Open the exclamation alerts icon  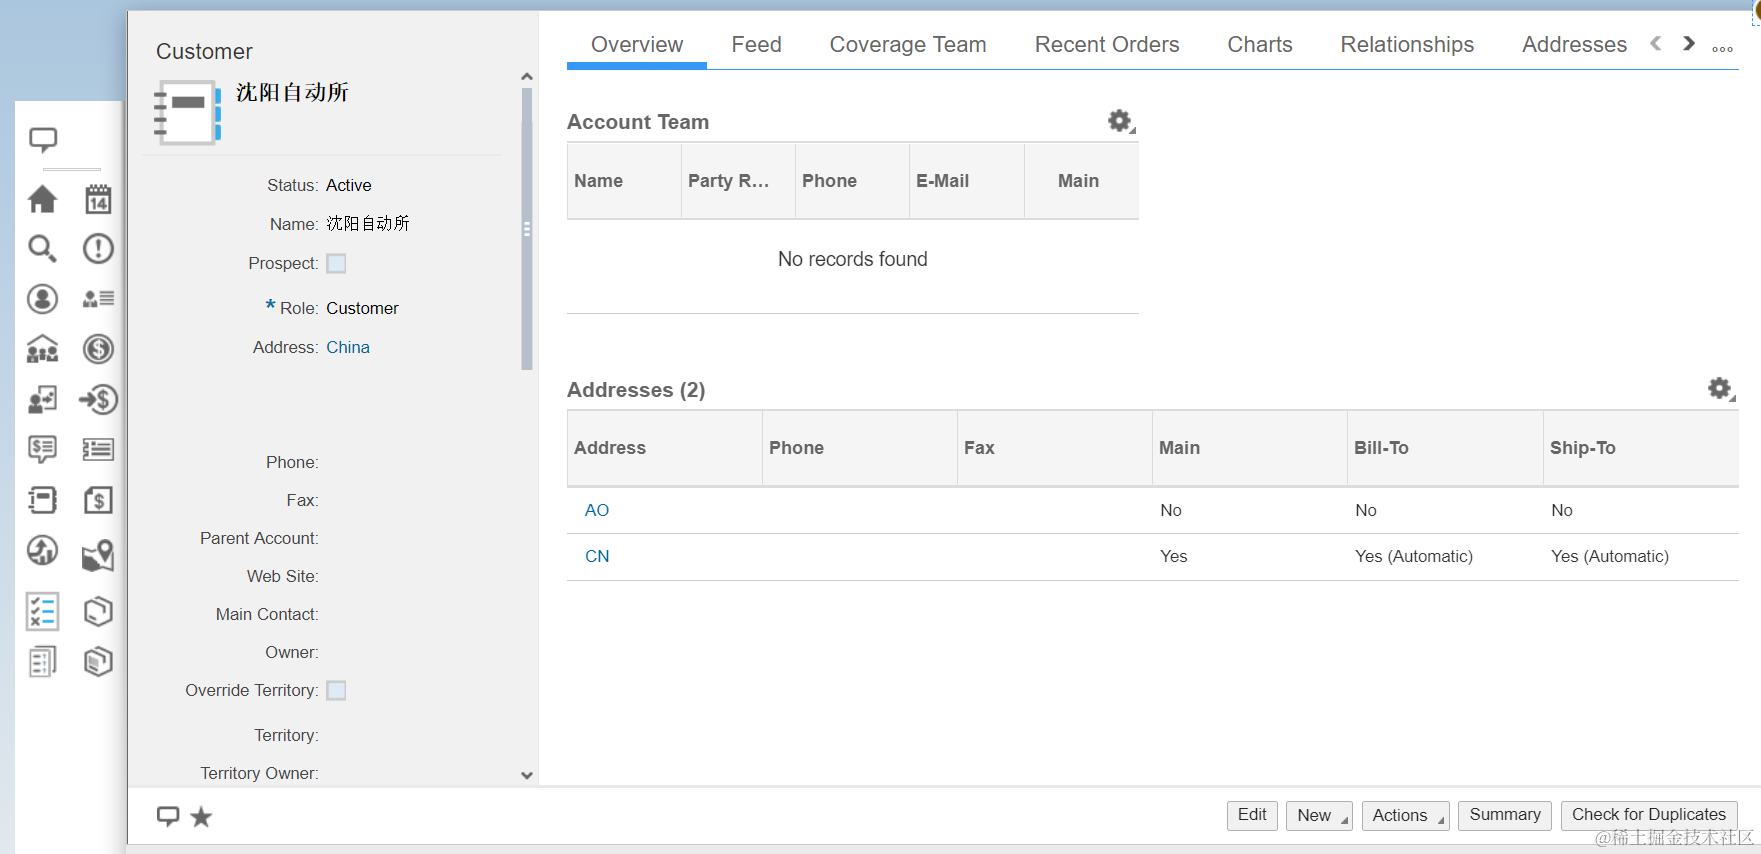coord(98,248)
